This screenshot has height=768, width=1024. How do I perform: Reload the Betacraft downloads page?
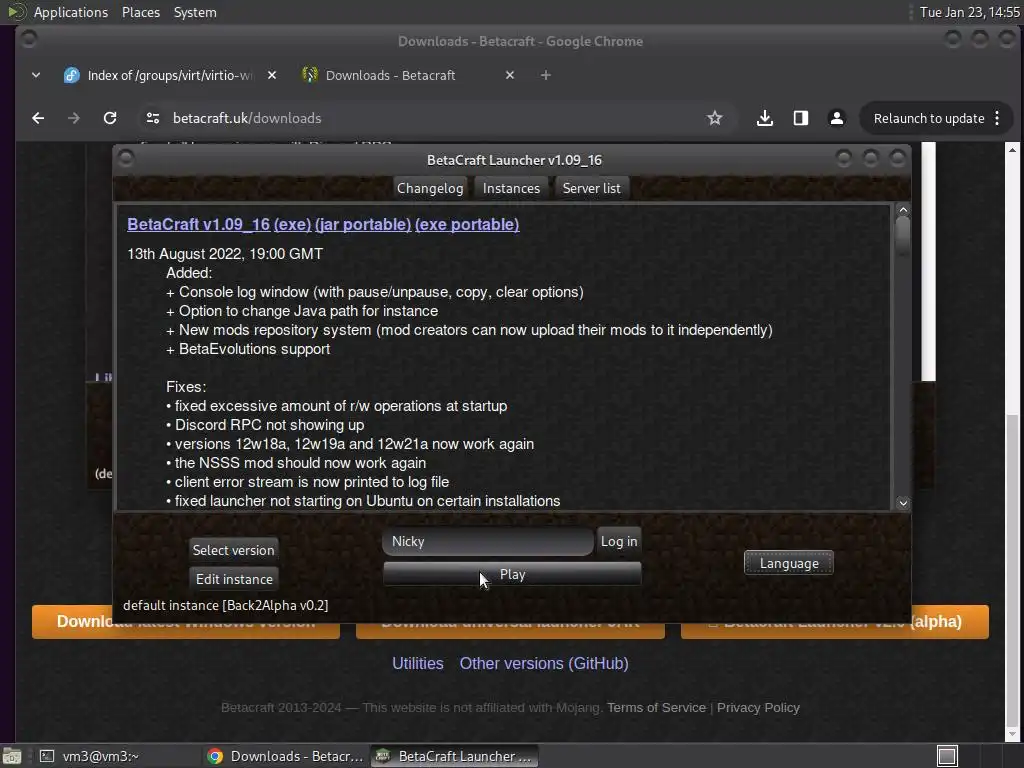pyautogui.click(x=110, y=118)
